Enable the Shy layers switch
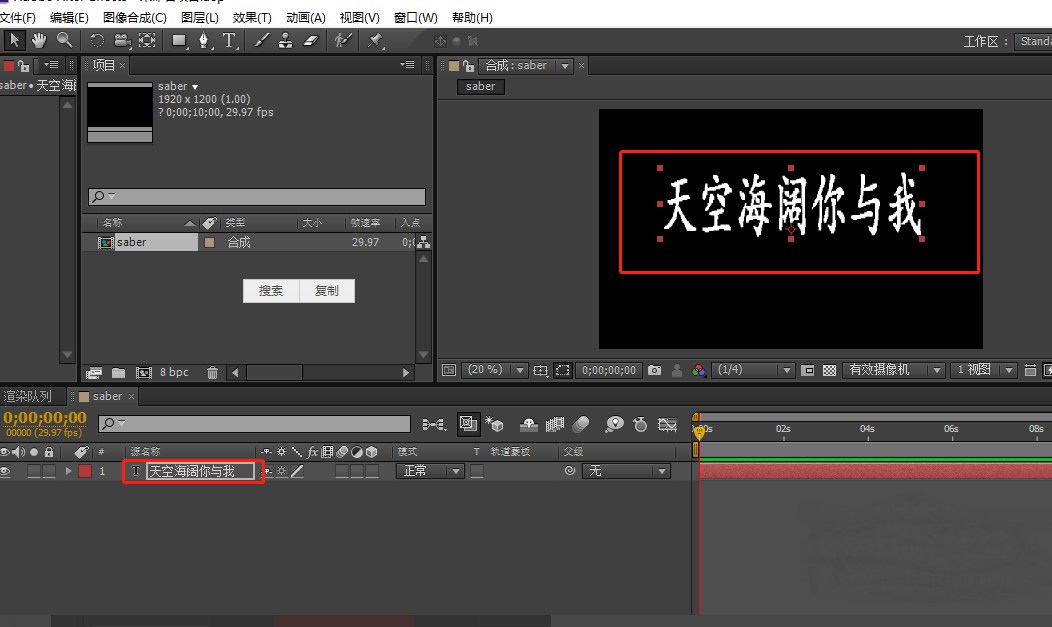Screen dimensions: 1052x627 pos(530,424)
